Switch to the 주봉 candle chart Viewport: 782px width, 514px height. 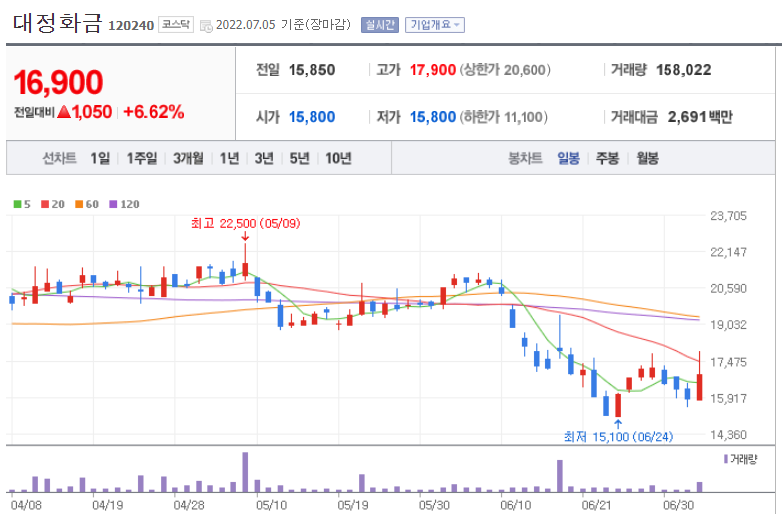pyautogui.click(x=607, y=159)
